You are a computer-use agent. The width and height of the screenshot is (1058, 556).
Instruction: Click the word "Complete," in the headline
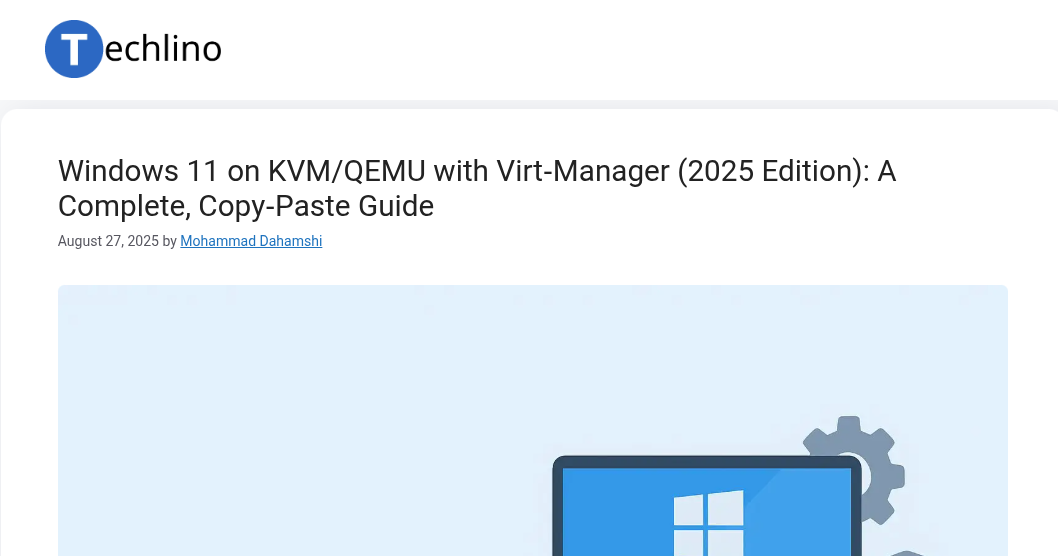tap(124, 206)
